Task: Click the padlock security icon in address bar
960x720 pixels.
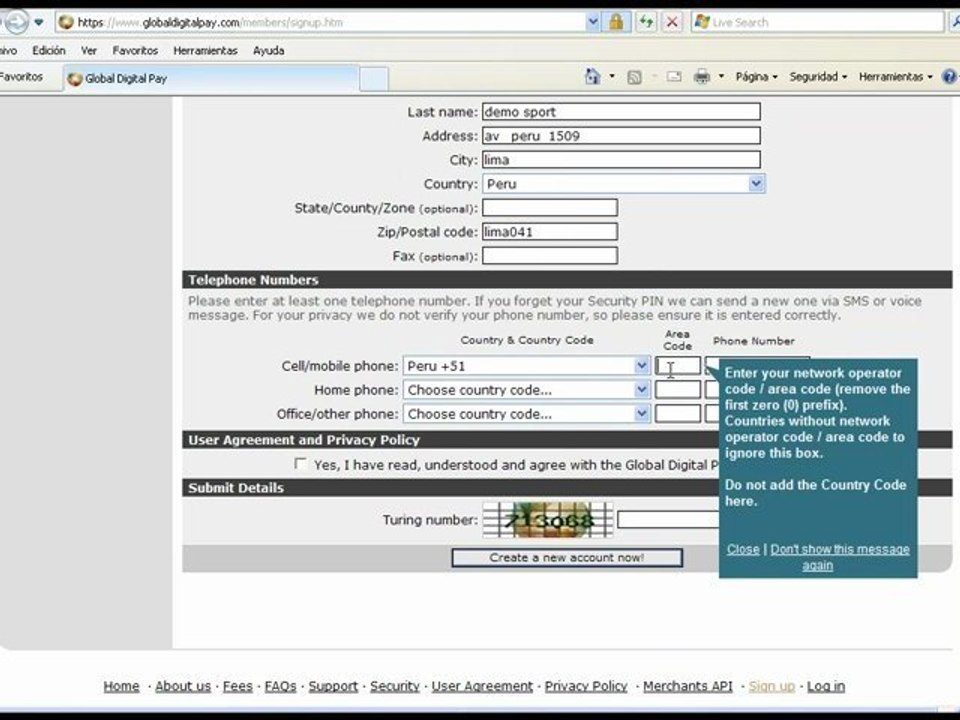Action: (x=616, y=23)
